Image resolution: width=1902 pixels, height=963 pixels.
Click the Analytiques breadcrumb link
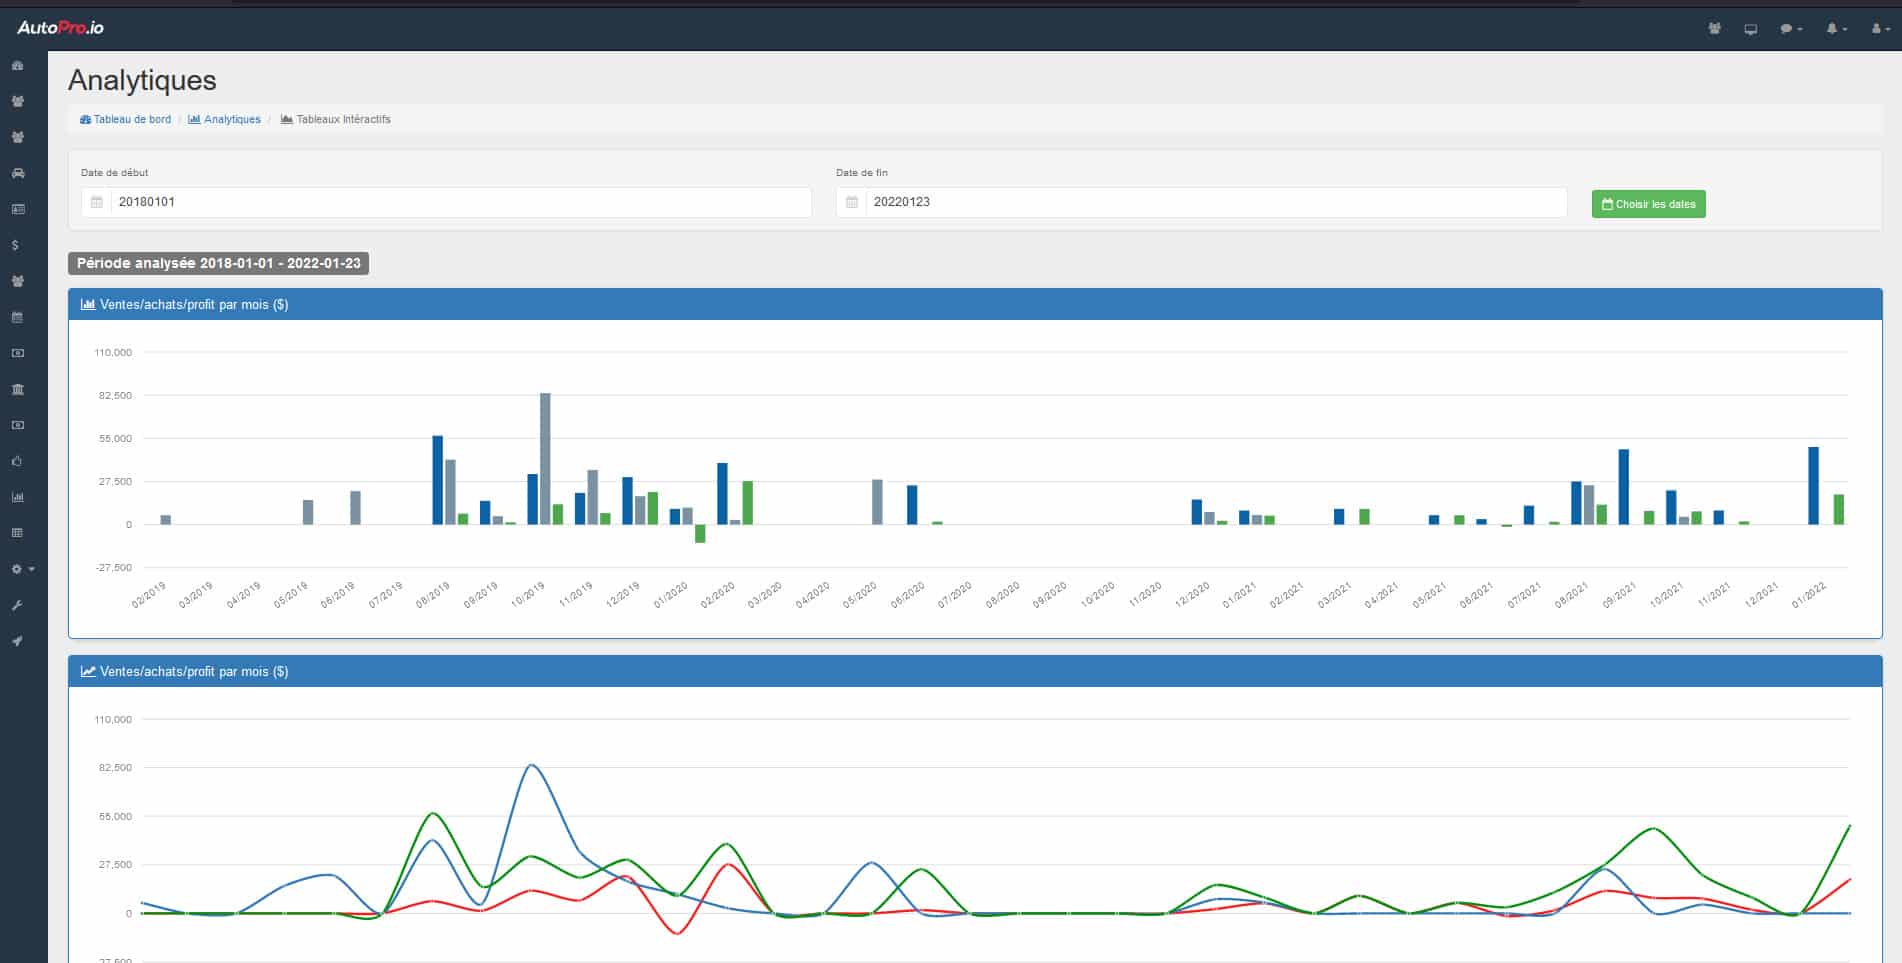click(x=224, y=119)
